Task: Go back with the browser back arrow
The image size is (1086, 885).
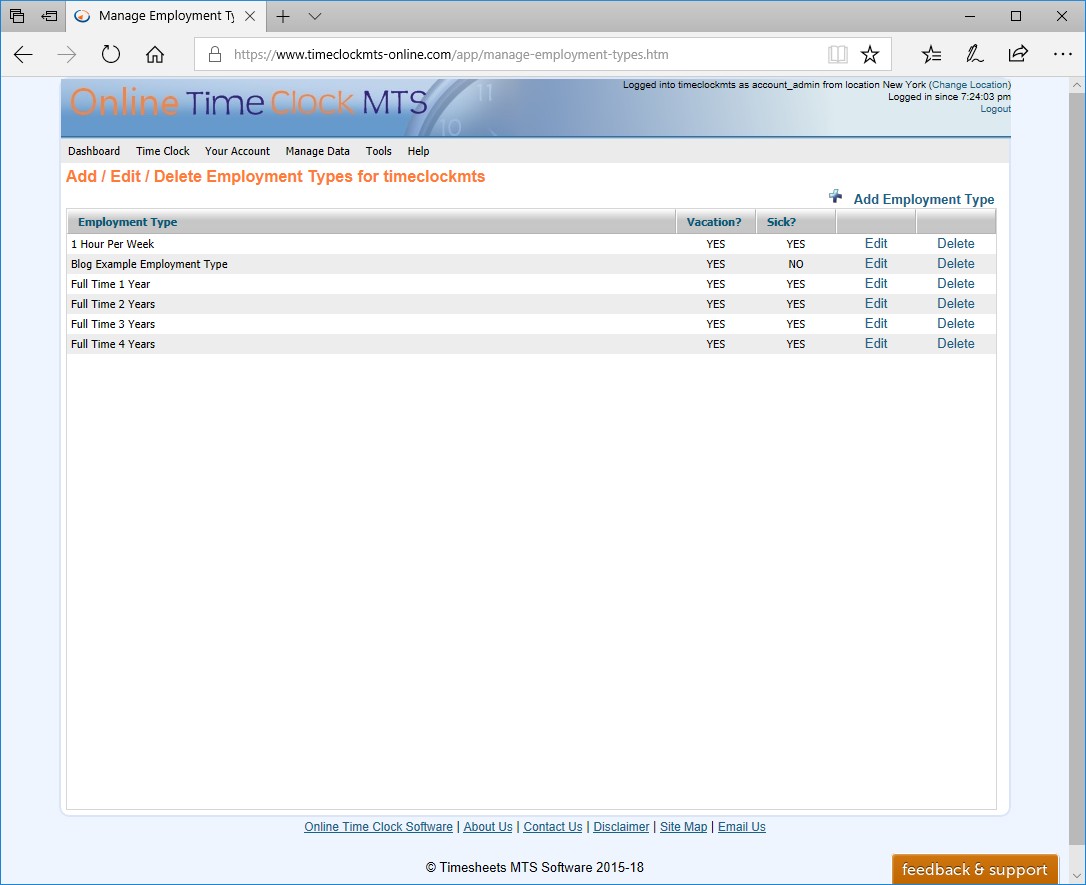Action: [x=24, y=54]
